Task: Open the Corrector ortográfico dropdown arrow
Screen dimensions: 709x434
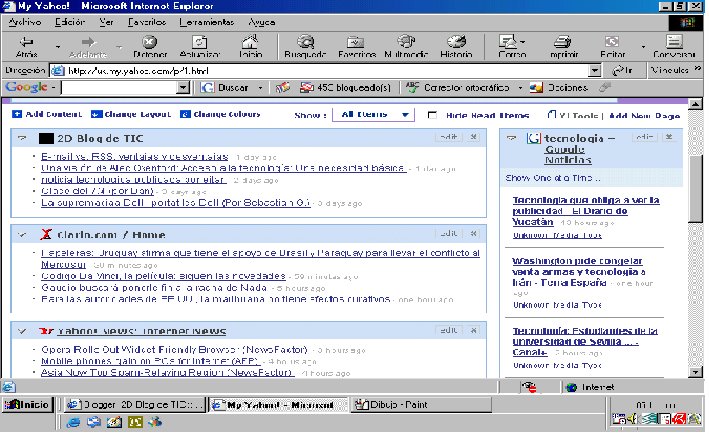Action: (x=520, y=88)
